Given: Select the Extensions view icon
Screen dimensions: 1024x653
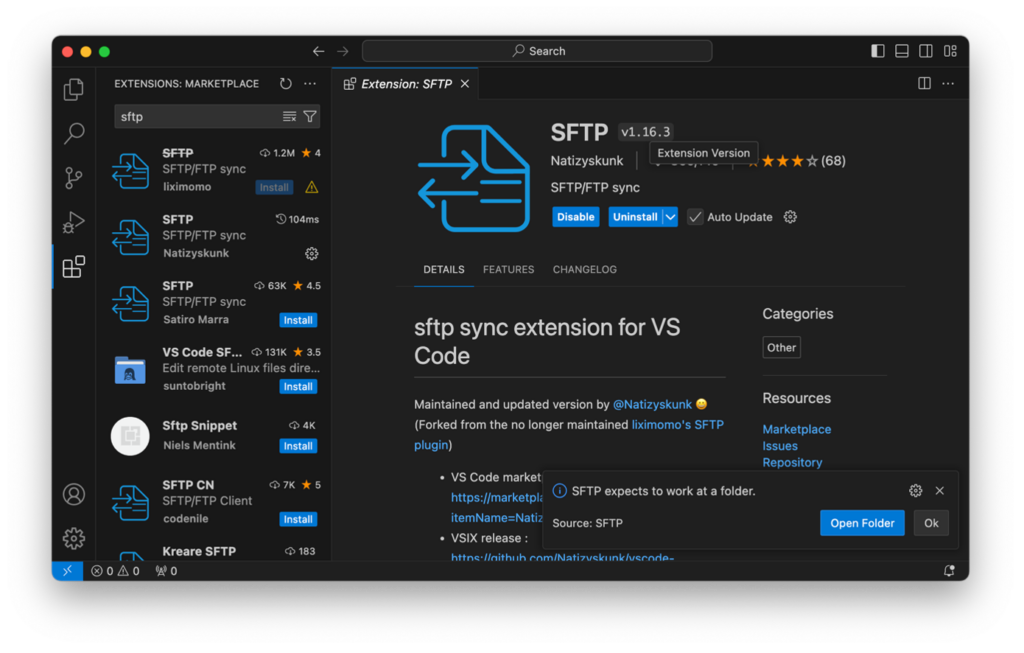Looking at the screenshot, I should point(74,266).
